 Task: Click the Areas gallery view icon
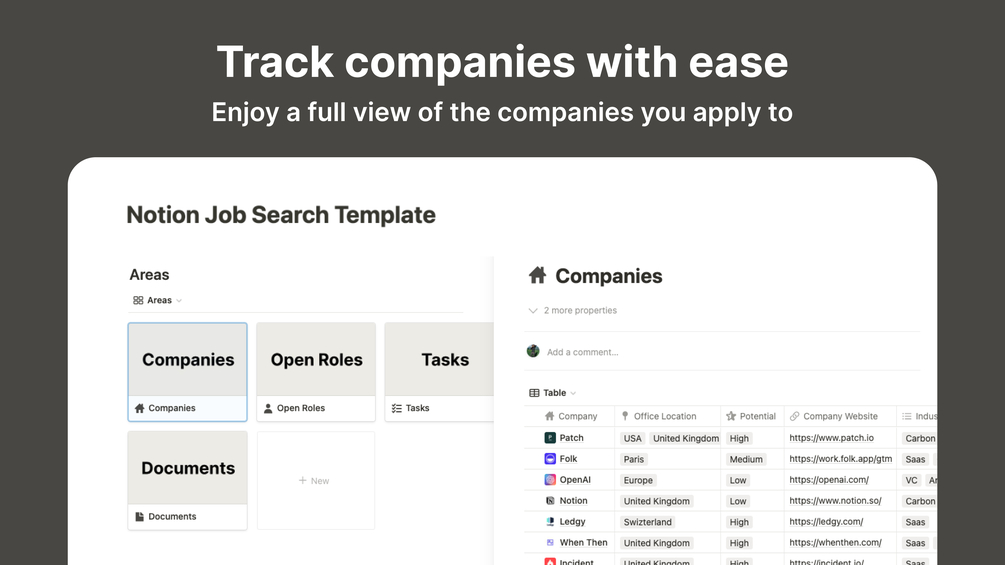click(138, 300)
